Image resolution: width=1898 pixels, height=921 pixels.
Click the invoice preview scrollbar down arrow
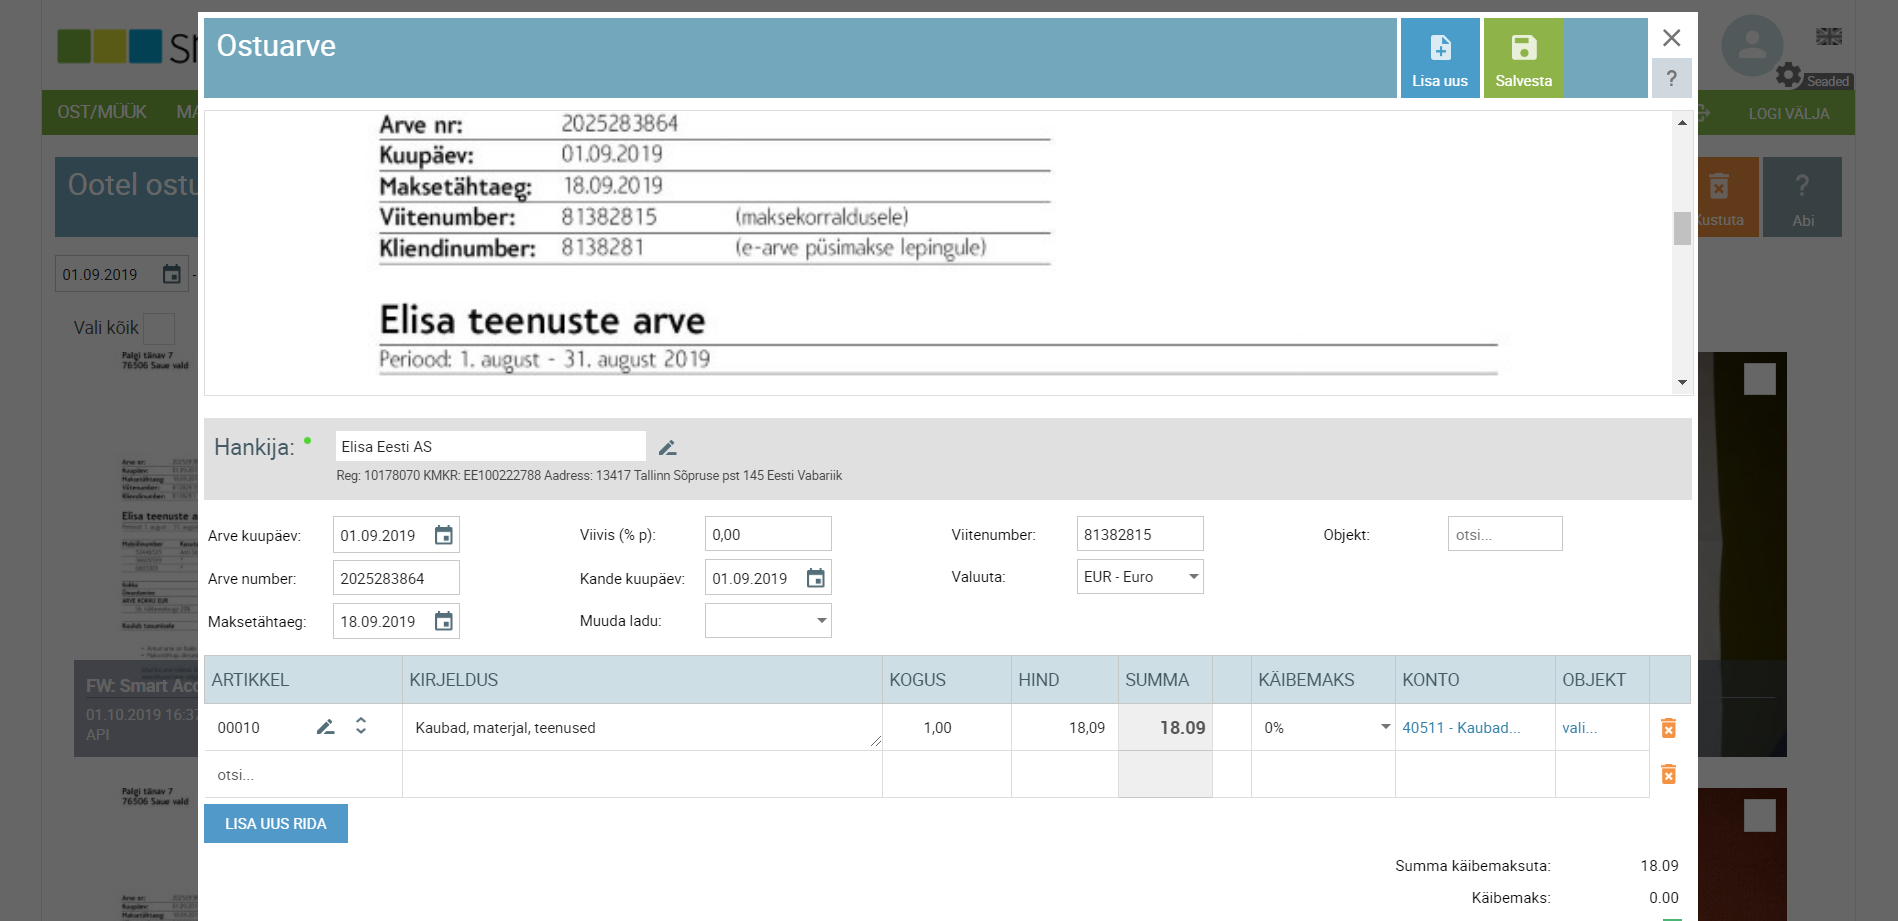[x=1682, y=382]
